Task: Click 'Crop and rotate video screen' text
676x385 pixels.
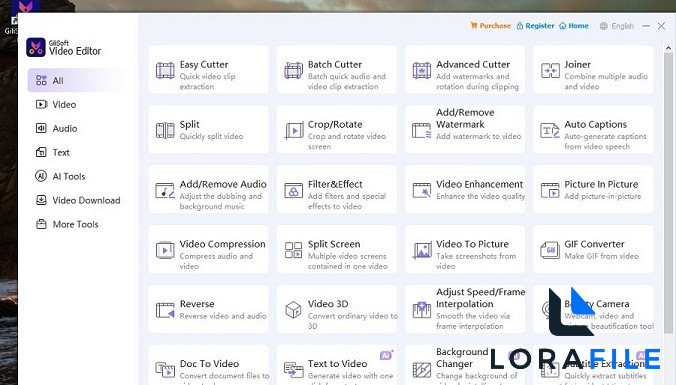Action: tap(347, 141)
